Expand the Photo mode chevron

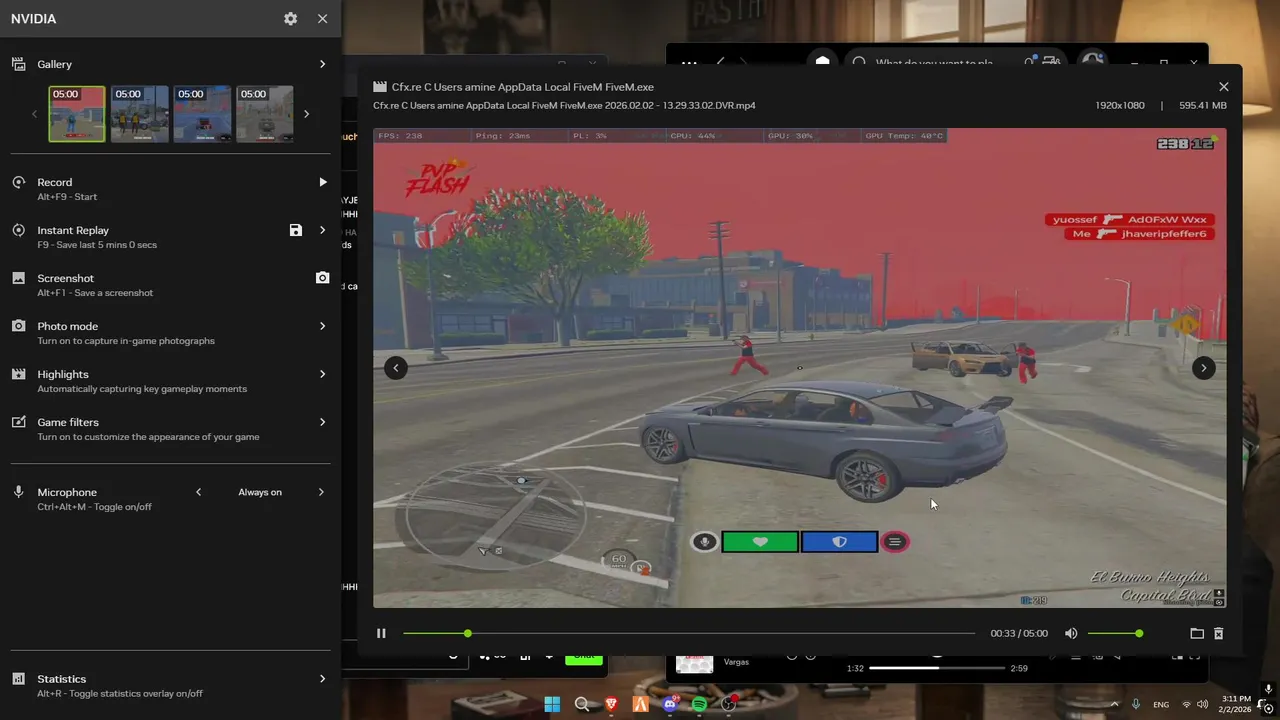322,326
